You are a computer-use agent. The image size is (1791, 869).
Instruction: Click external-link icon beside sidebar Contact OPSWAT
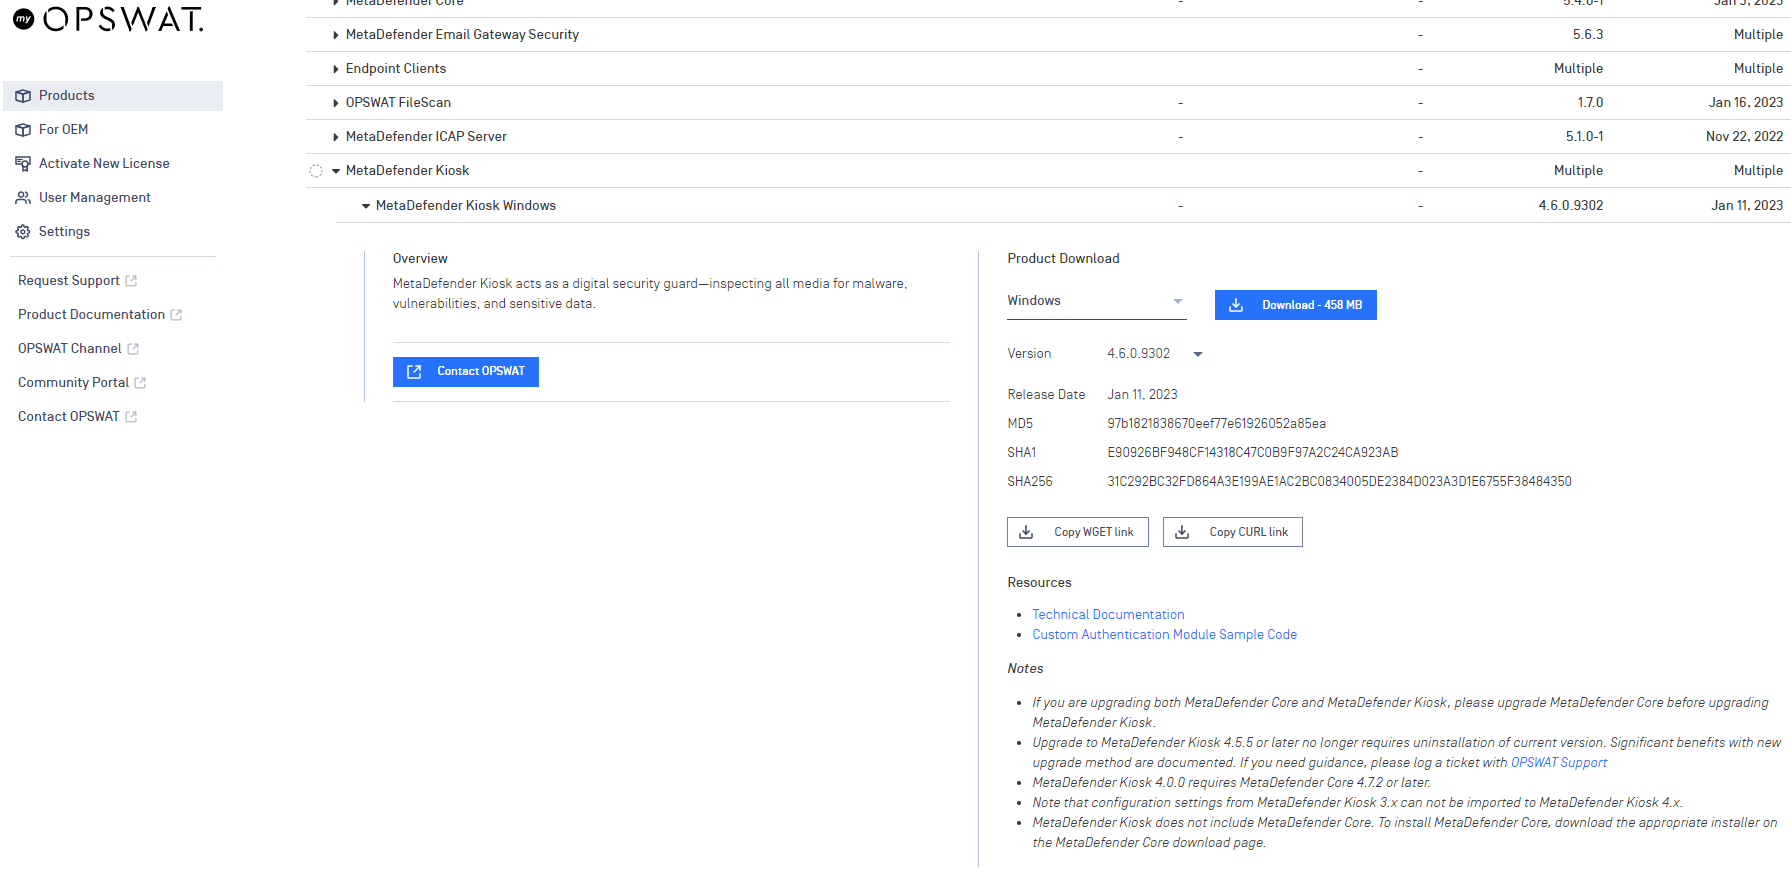click(x=131, y=417)
